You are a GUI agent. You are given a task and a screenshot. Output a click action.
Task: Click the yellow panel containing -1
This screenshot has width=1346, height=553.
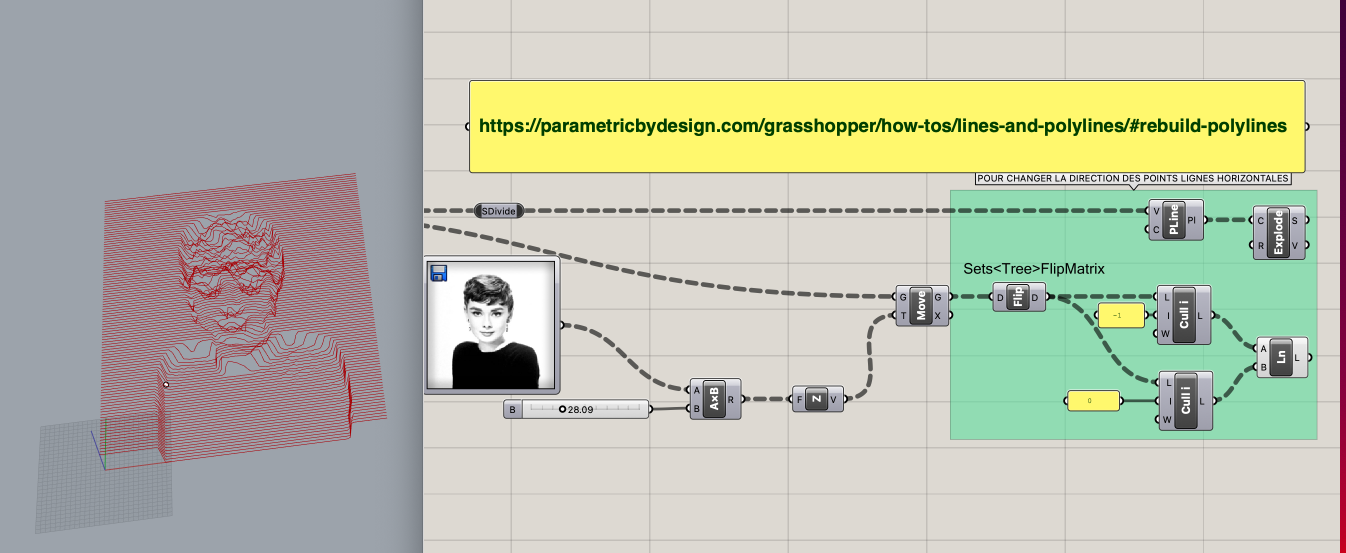click(1121, 315)
